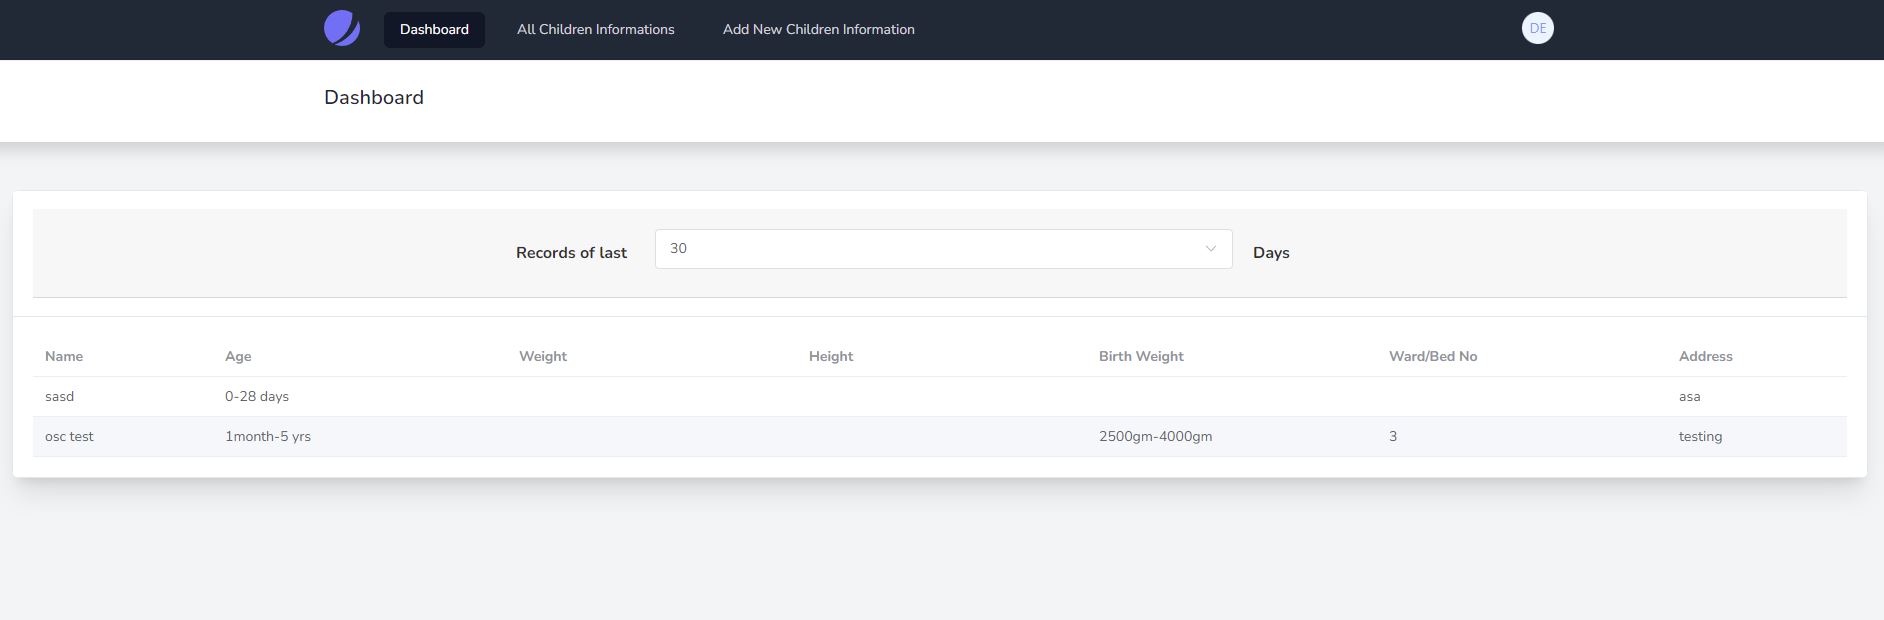The image size is (1884, 620).
Task: Click the chevron arrow in days selector
Action: (1210, 249)
